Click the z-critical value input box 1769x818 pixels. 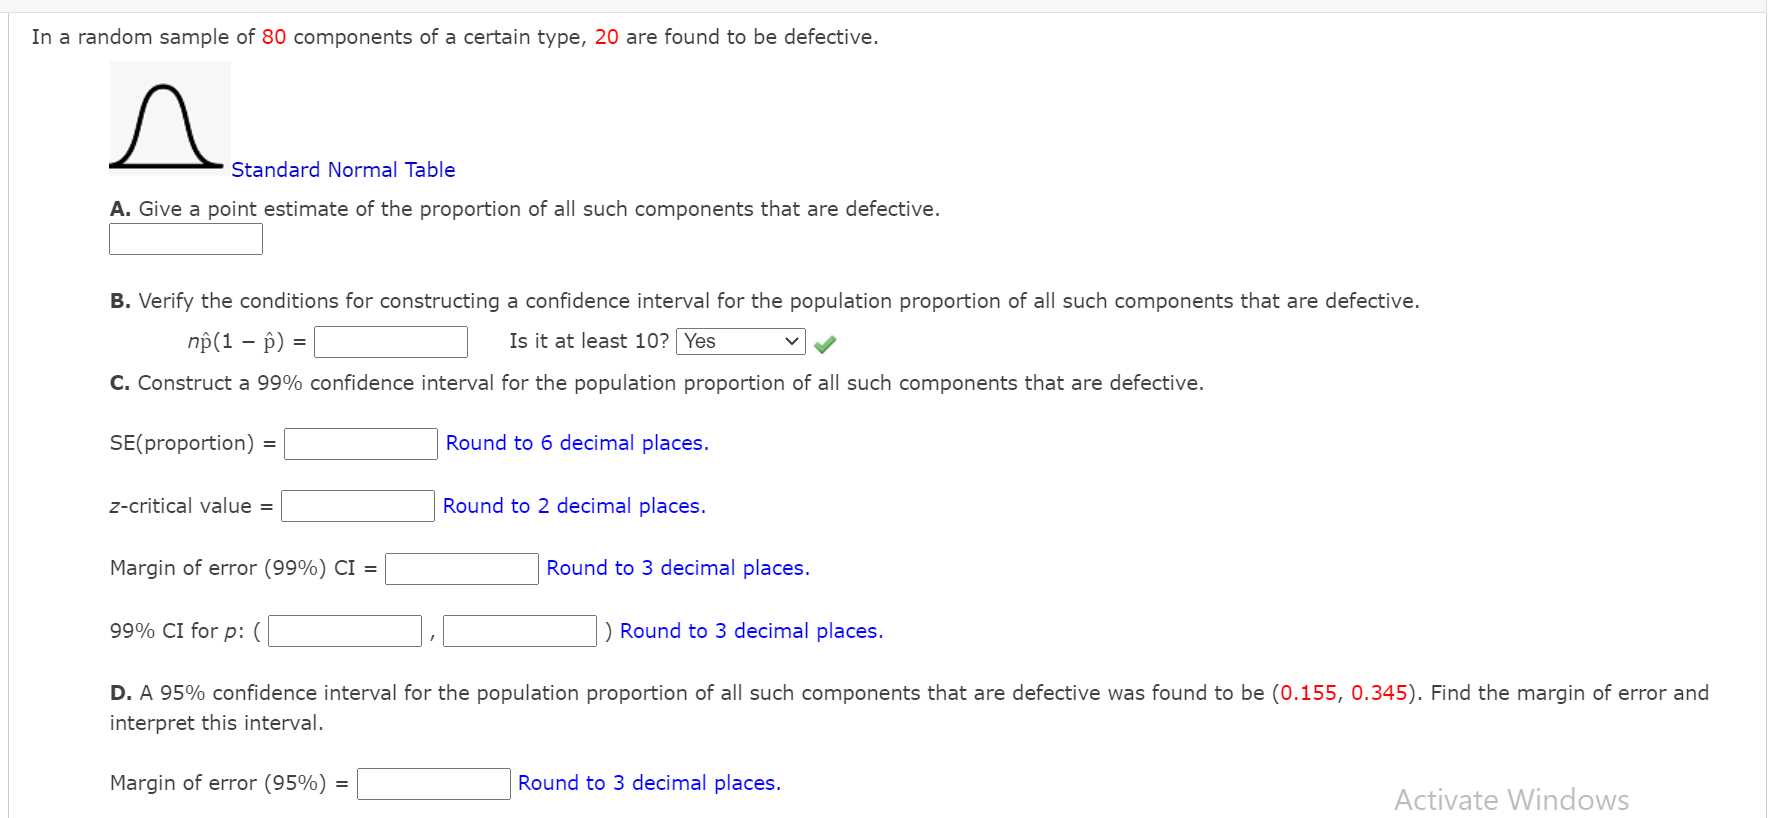point(356,505)
